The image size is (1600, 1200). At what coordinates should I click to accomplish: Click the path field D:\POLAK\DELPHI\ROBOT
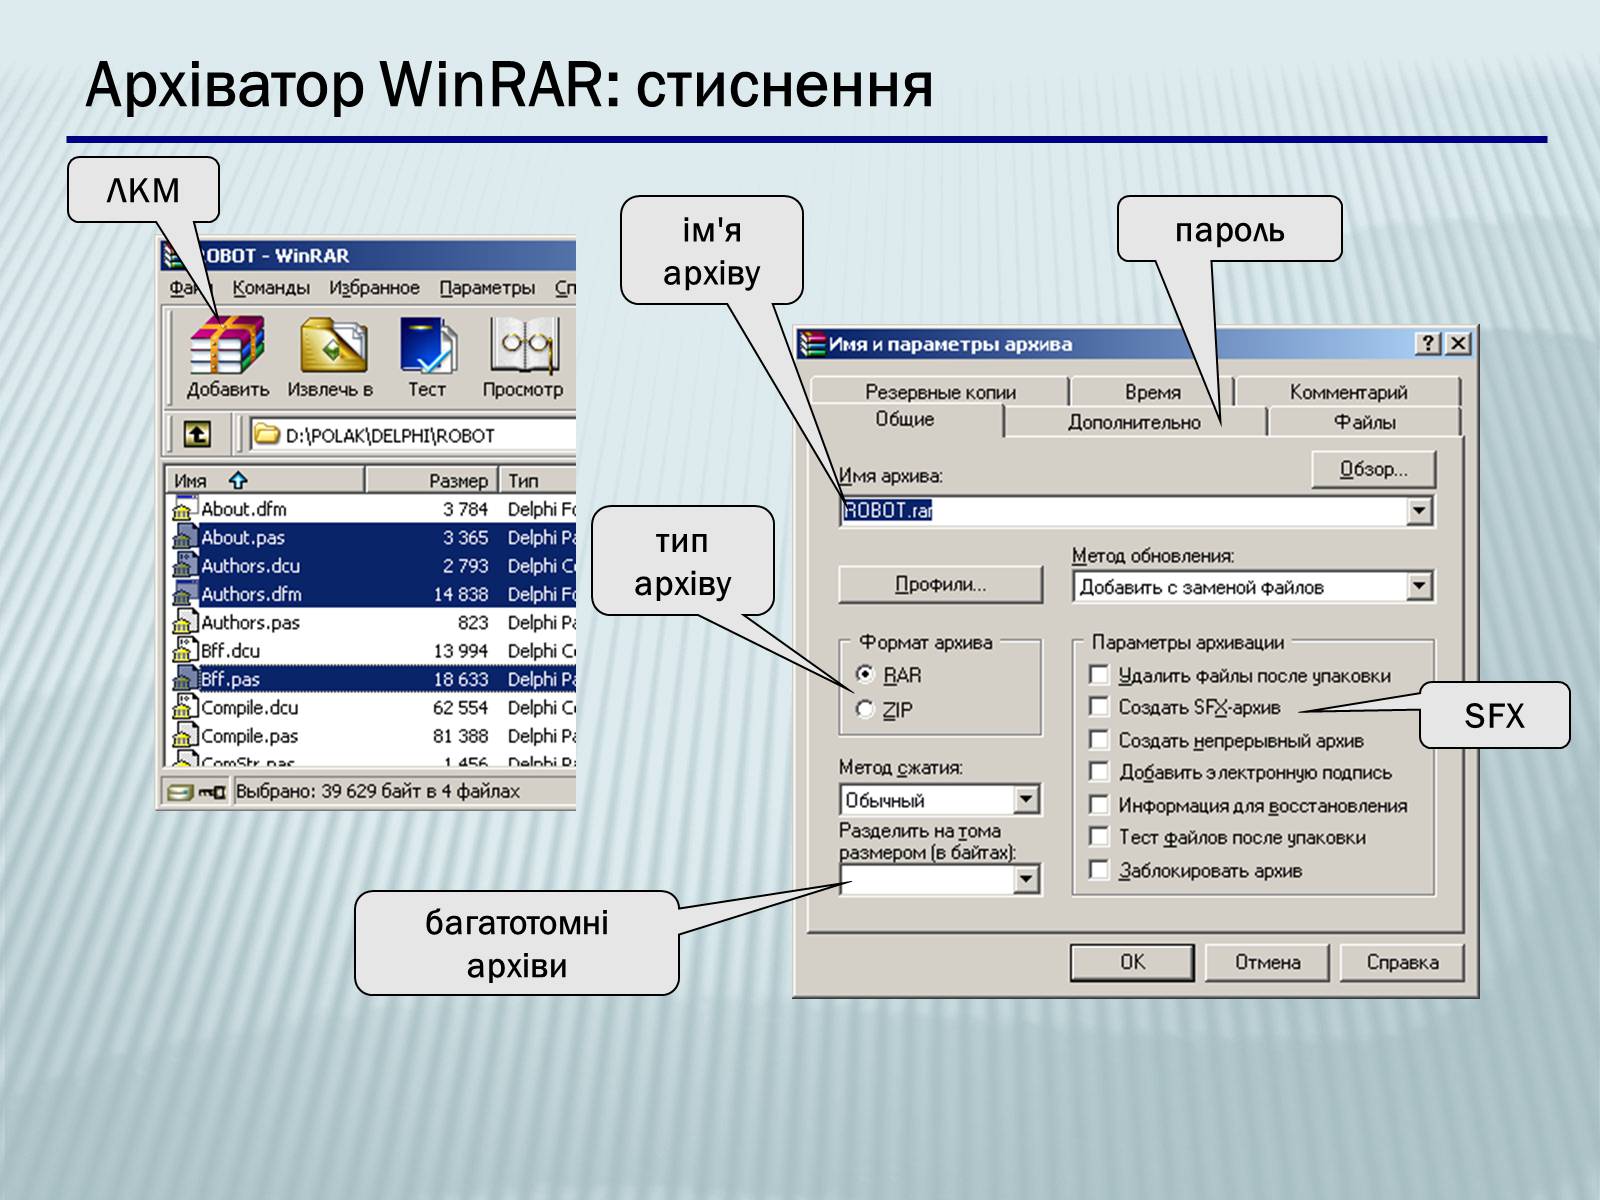pos(412,435)
